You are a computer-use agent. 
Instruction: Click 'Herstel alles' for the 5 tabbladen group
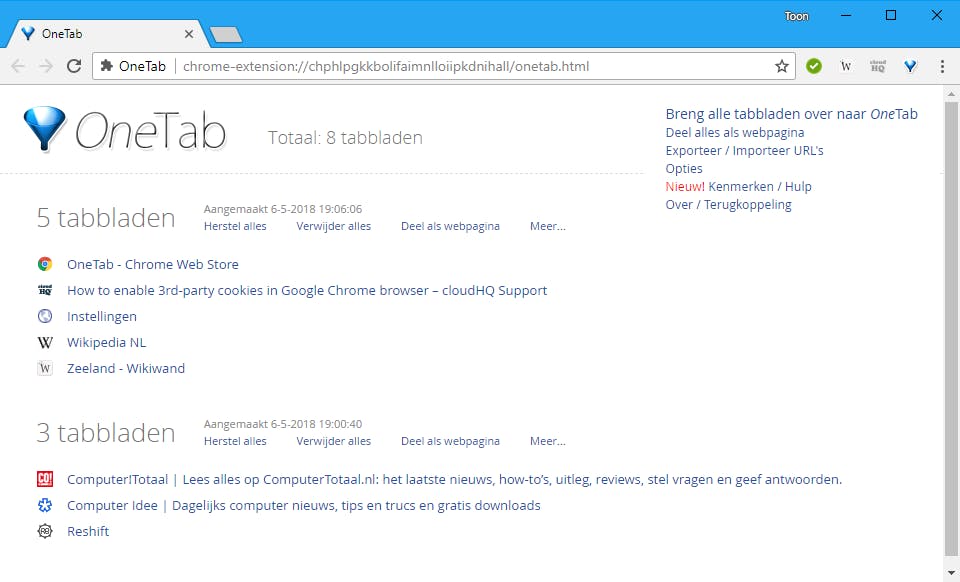coord(235,226)
